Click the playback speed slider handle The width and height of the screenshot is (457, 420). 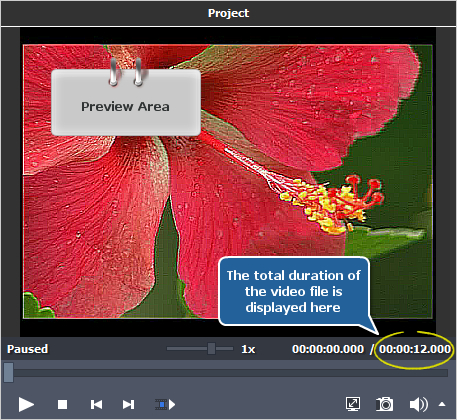point(211,349)
